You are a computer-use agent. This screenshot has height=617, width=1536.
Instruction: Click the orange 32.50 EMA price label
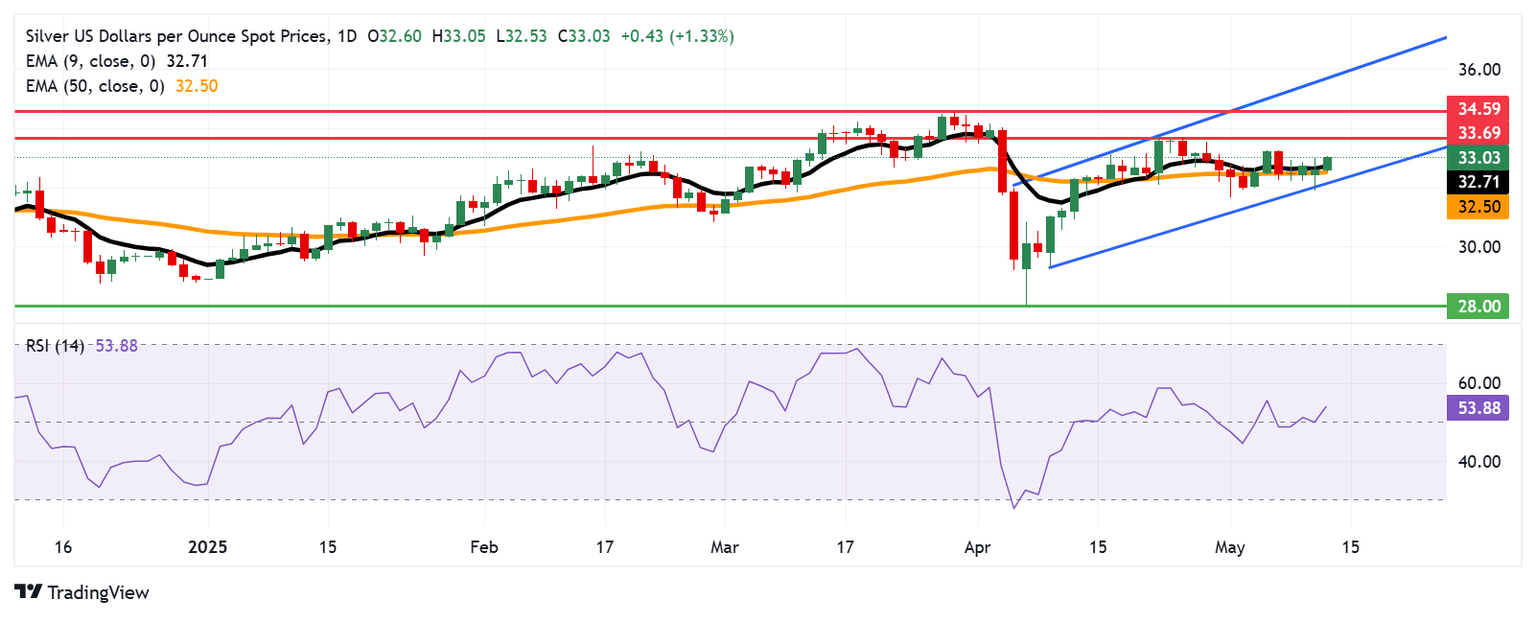[1478, 206]
